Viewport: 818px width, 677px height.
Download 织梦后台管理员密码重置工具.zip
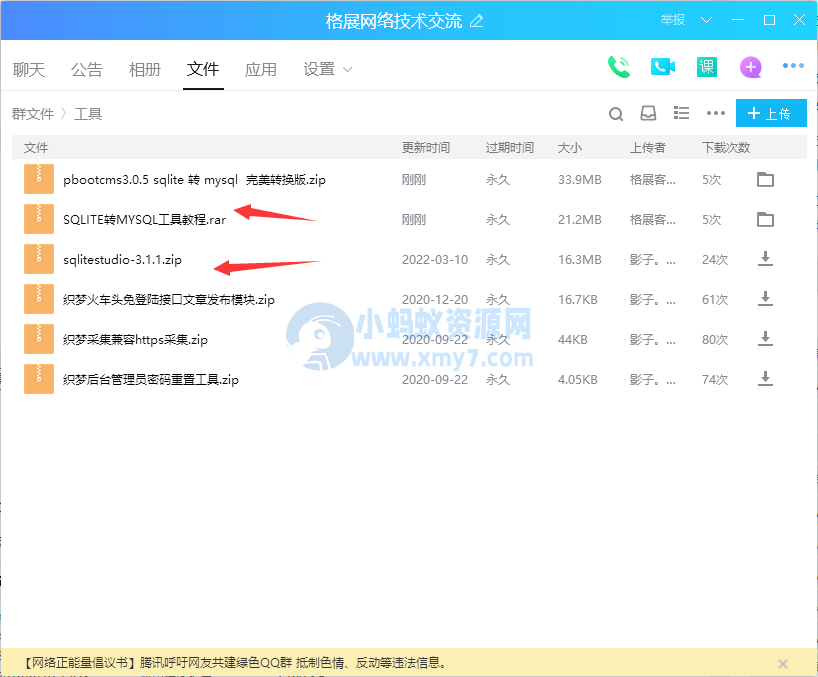[765, 379]
